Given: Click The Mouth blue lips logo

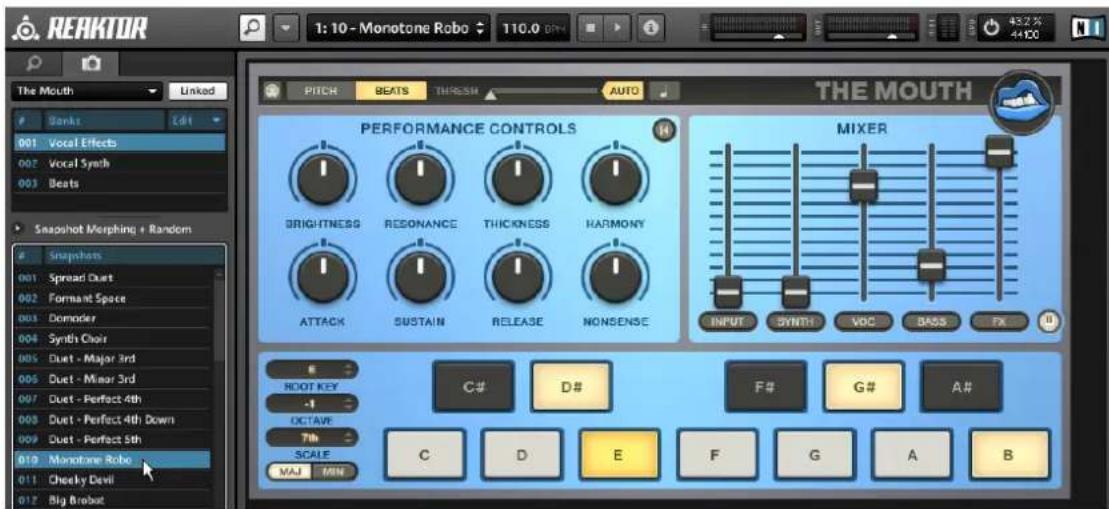Looking at the screenshot, I should pos(1021,102).
